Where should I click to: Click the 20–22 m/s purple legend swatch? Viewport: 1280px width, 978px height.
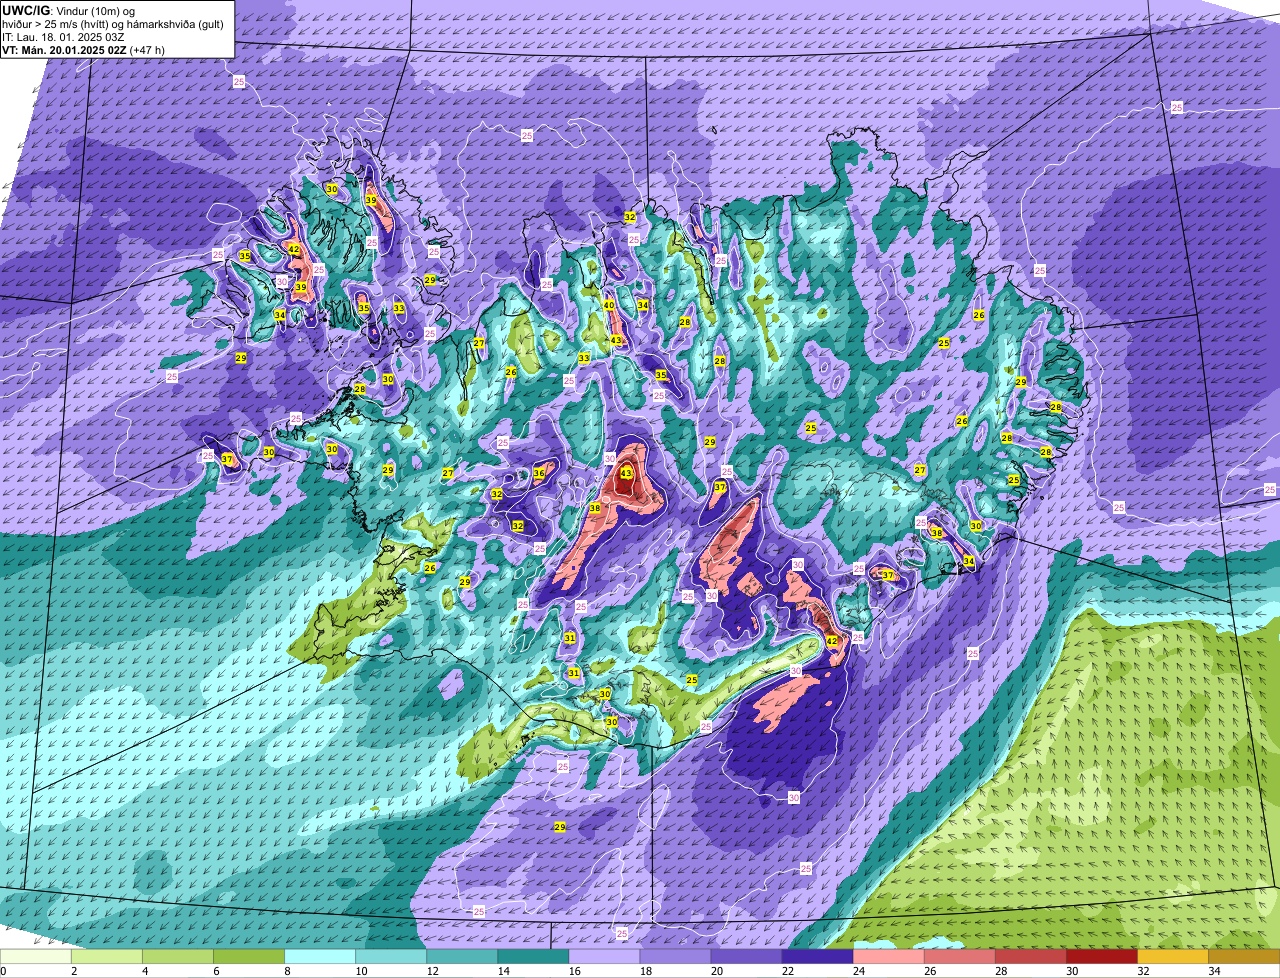(x=746, y=957)
